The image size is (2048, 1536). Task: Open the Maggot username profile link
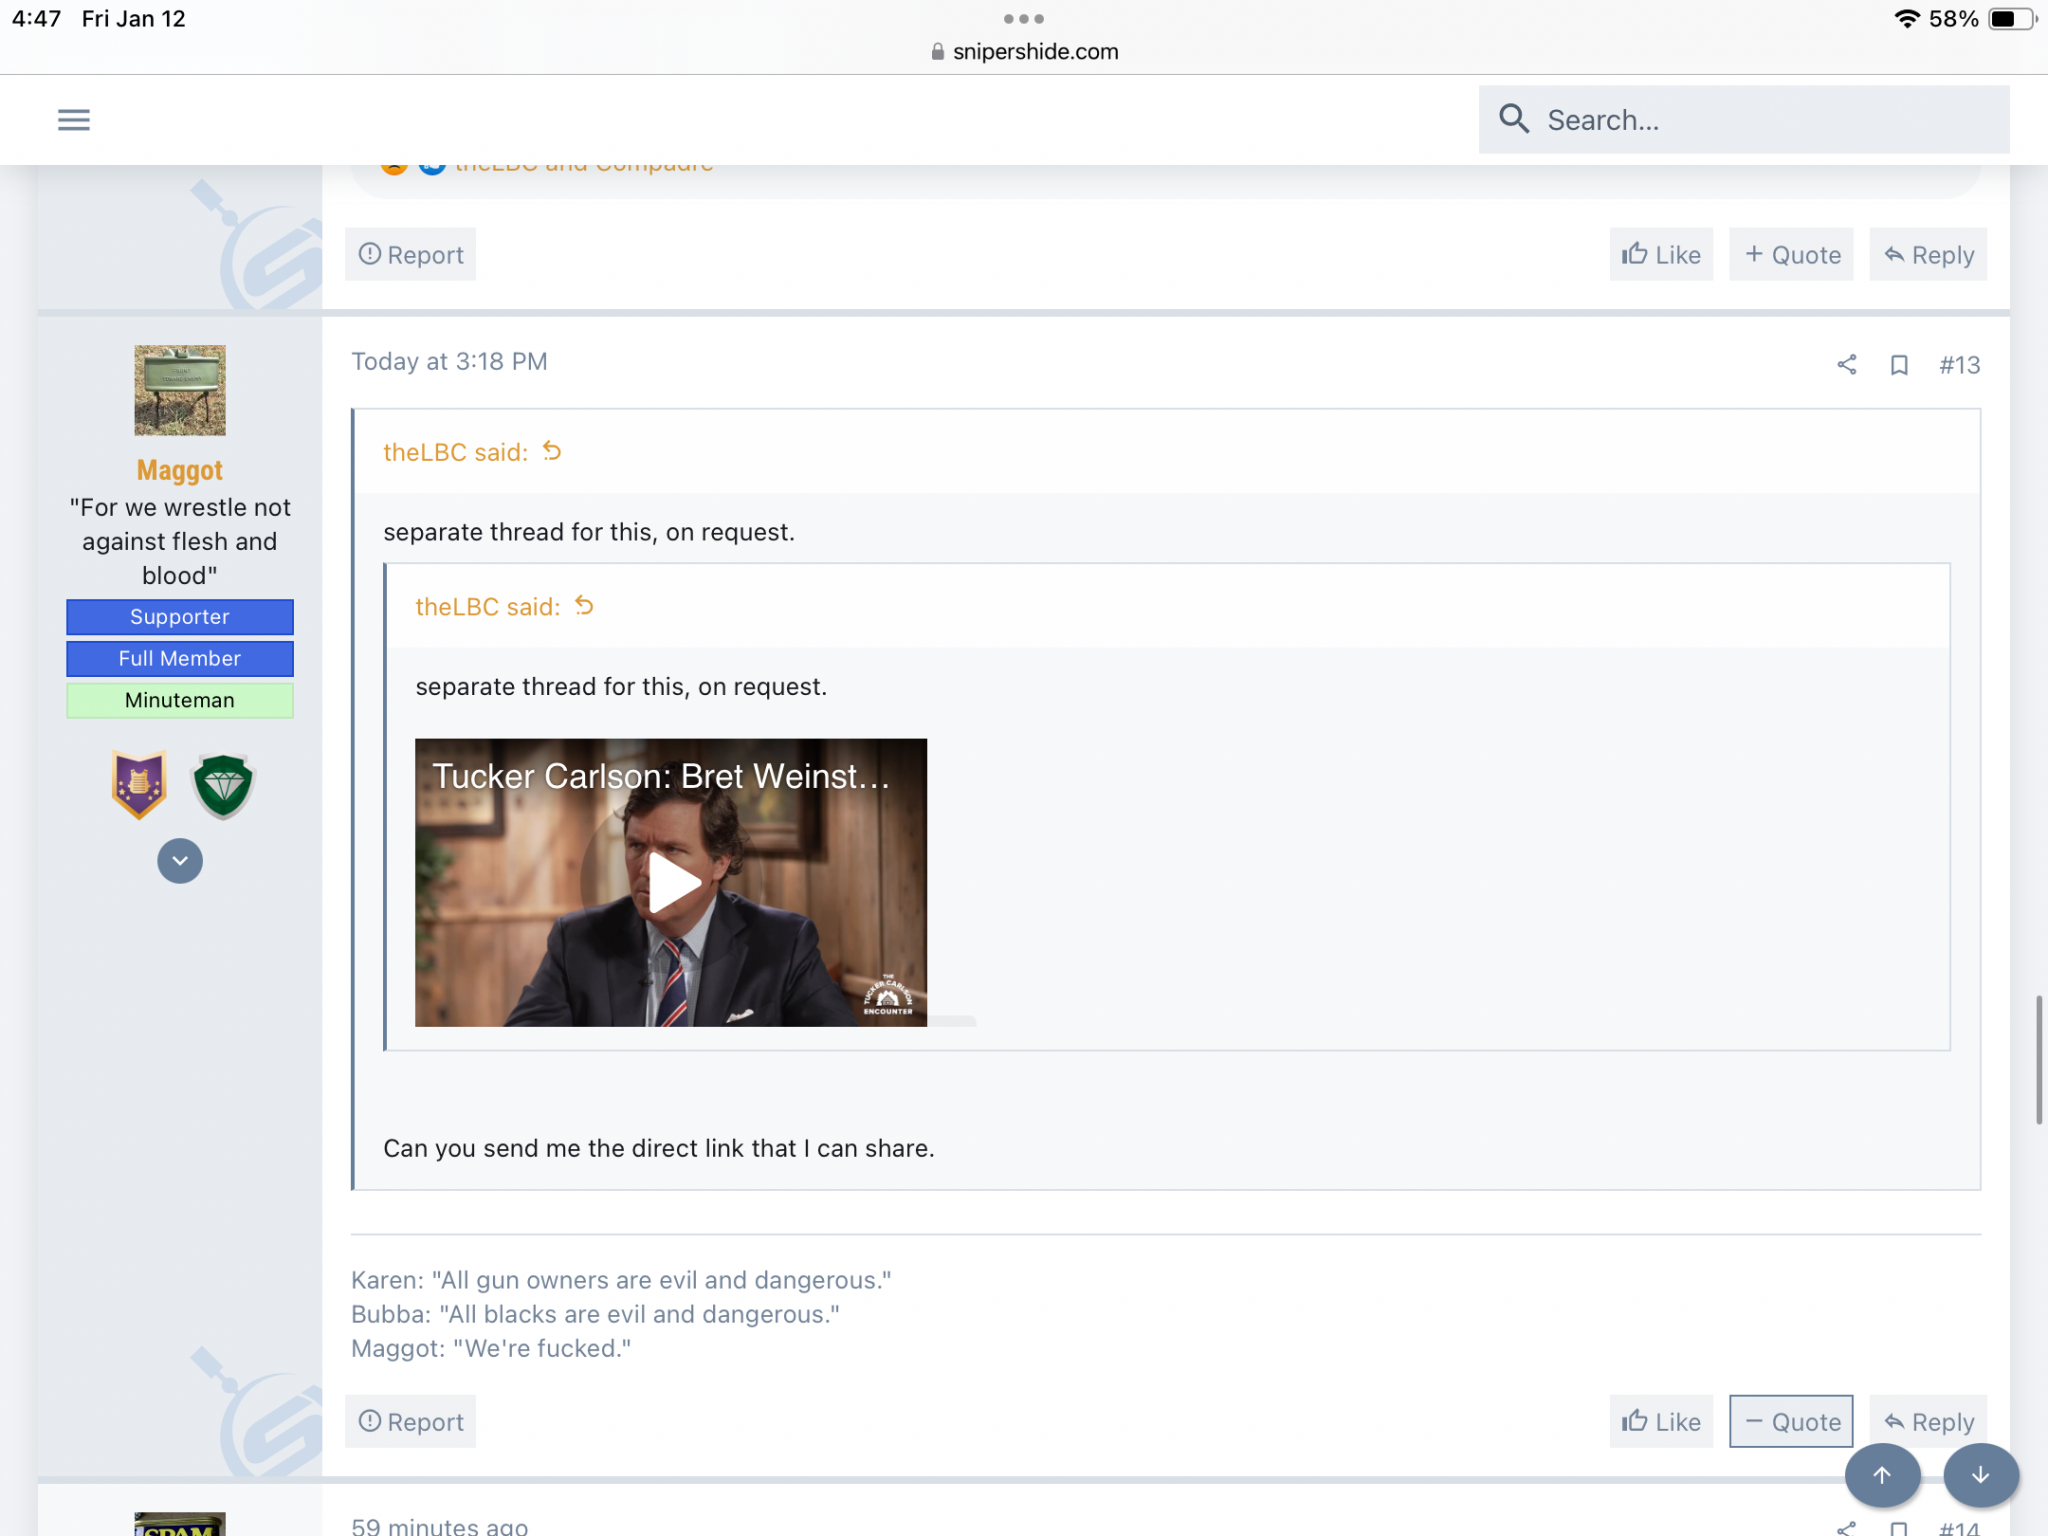pos(180,470)
